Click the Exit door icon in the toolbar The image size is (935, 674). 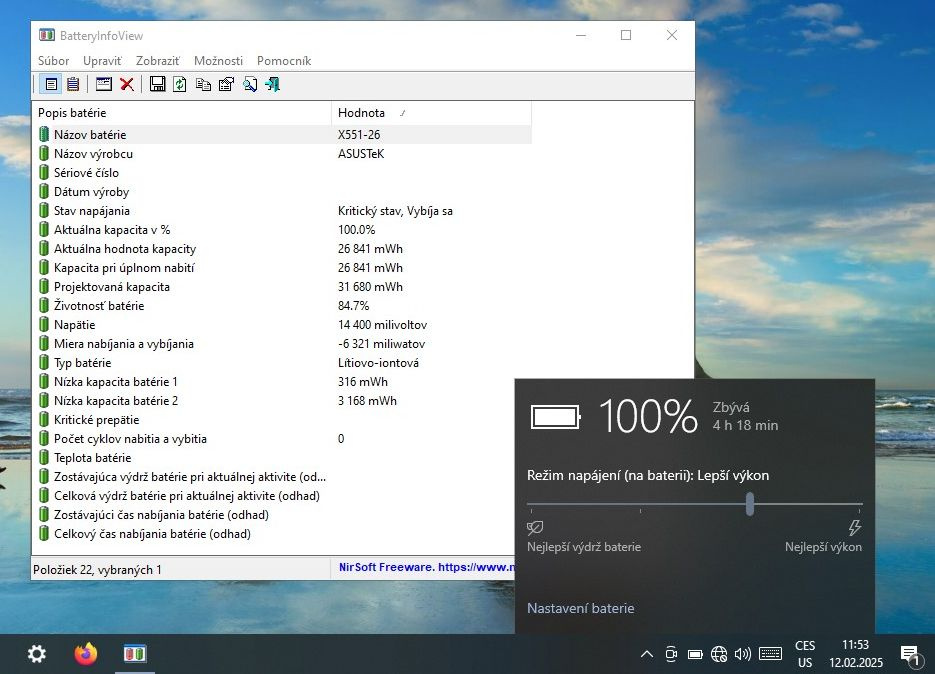click(272, 84)
